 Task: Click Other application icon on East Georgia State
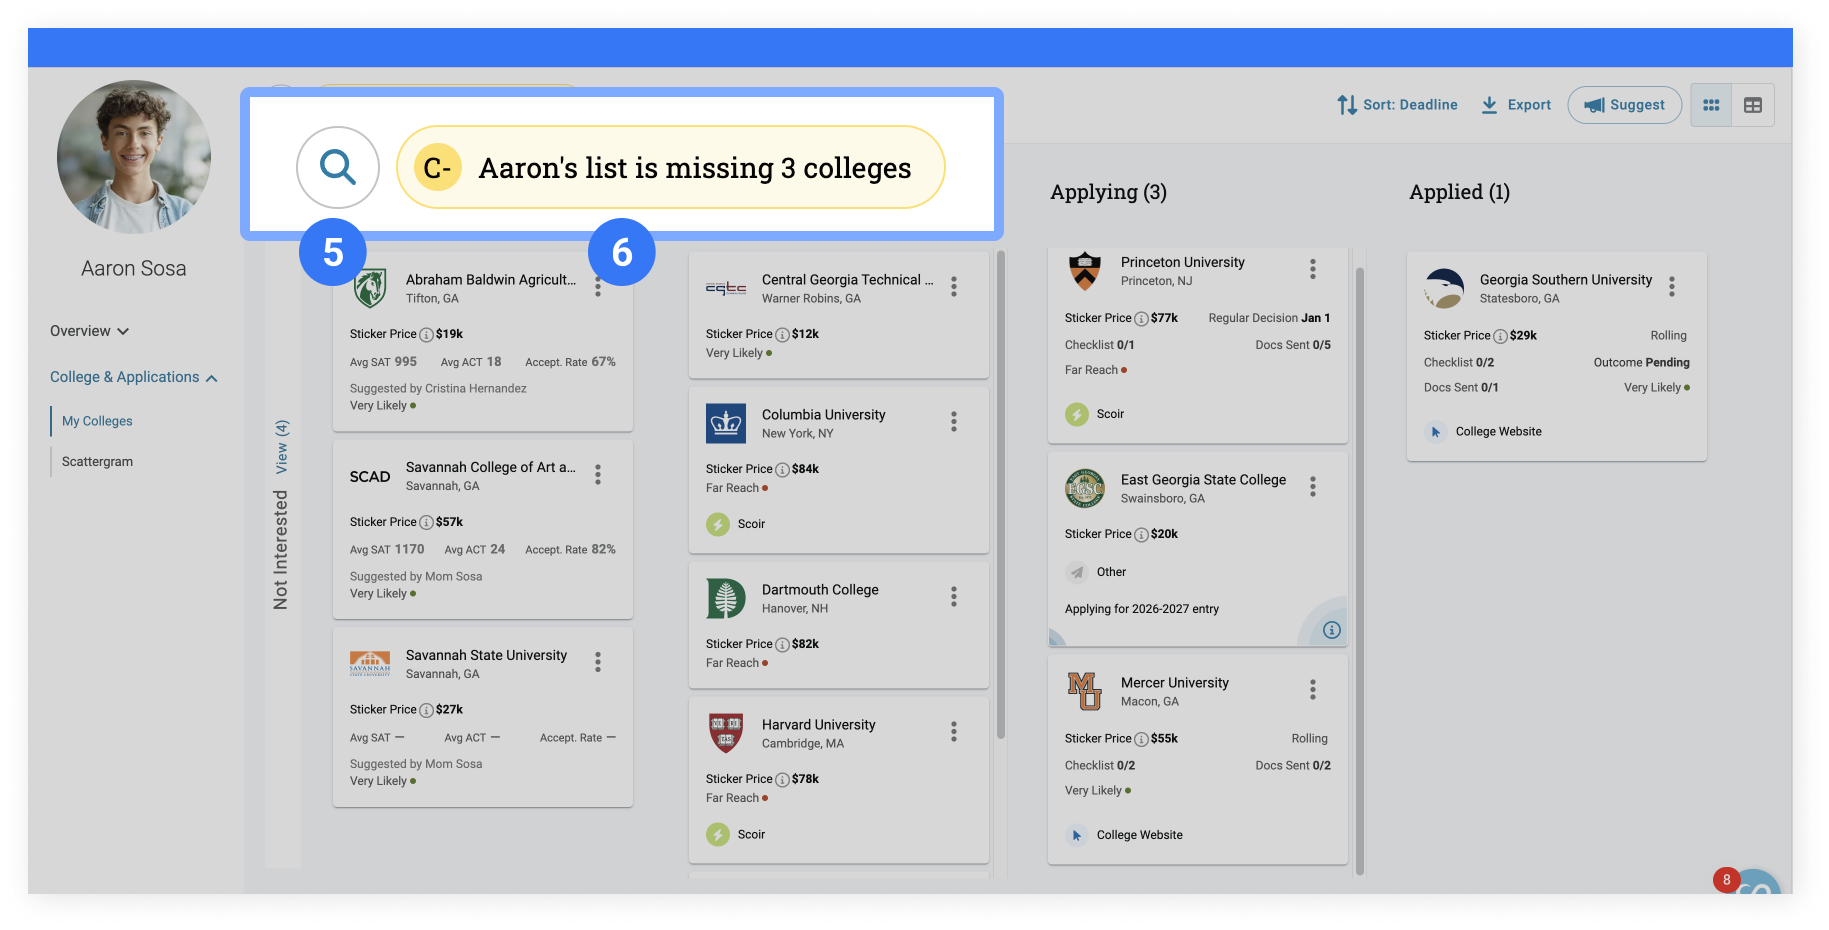pyautogui.click(x=1077, y=572)
